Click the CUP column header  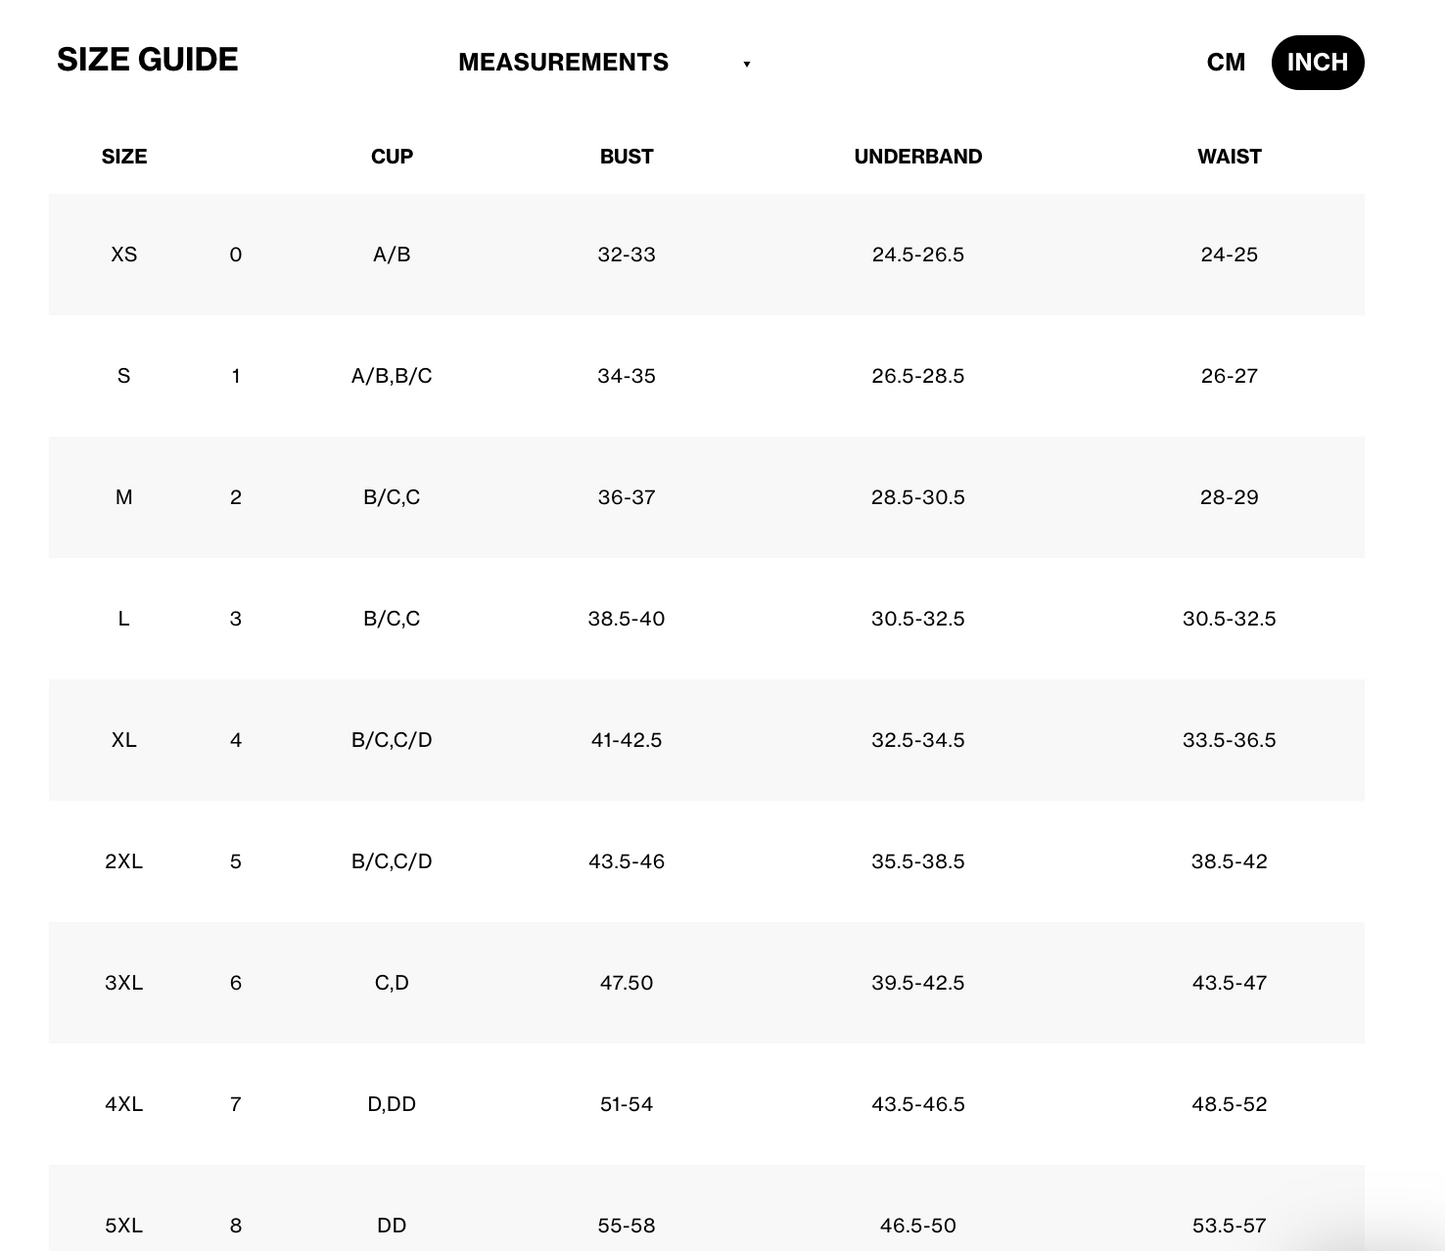[x=391, y=156]
